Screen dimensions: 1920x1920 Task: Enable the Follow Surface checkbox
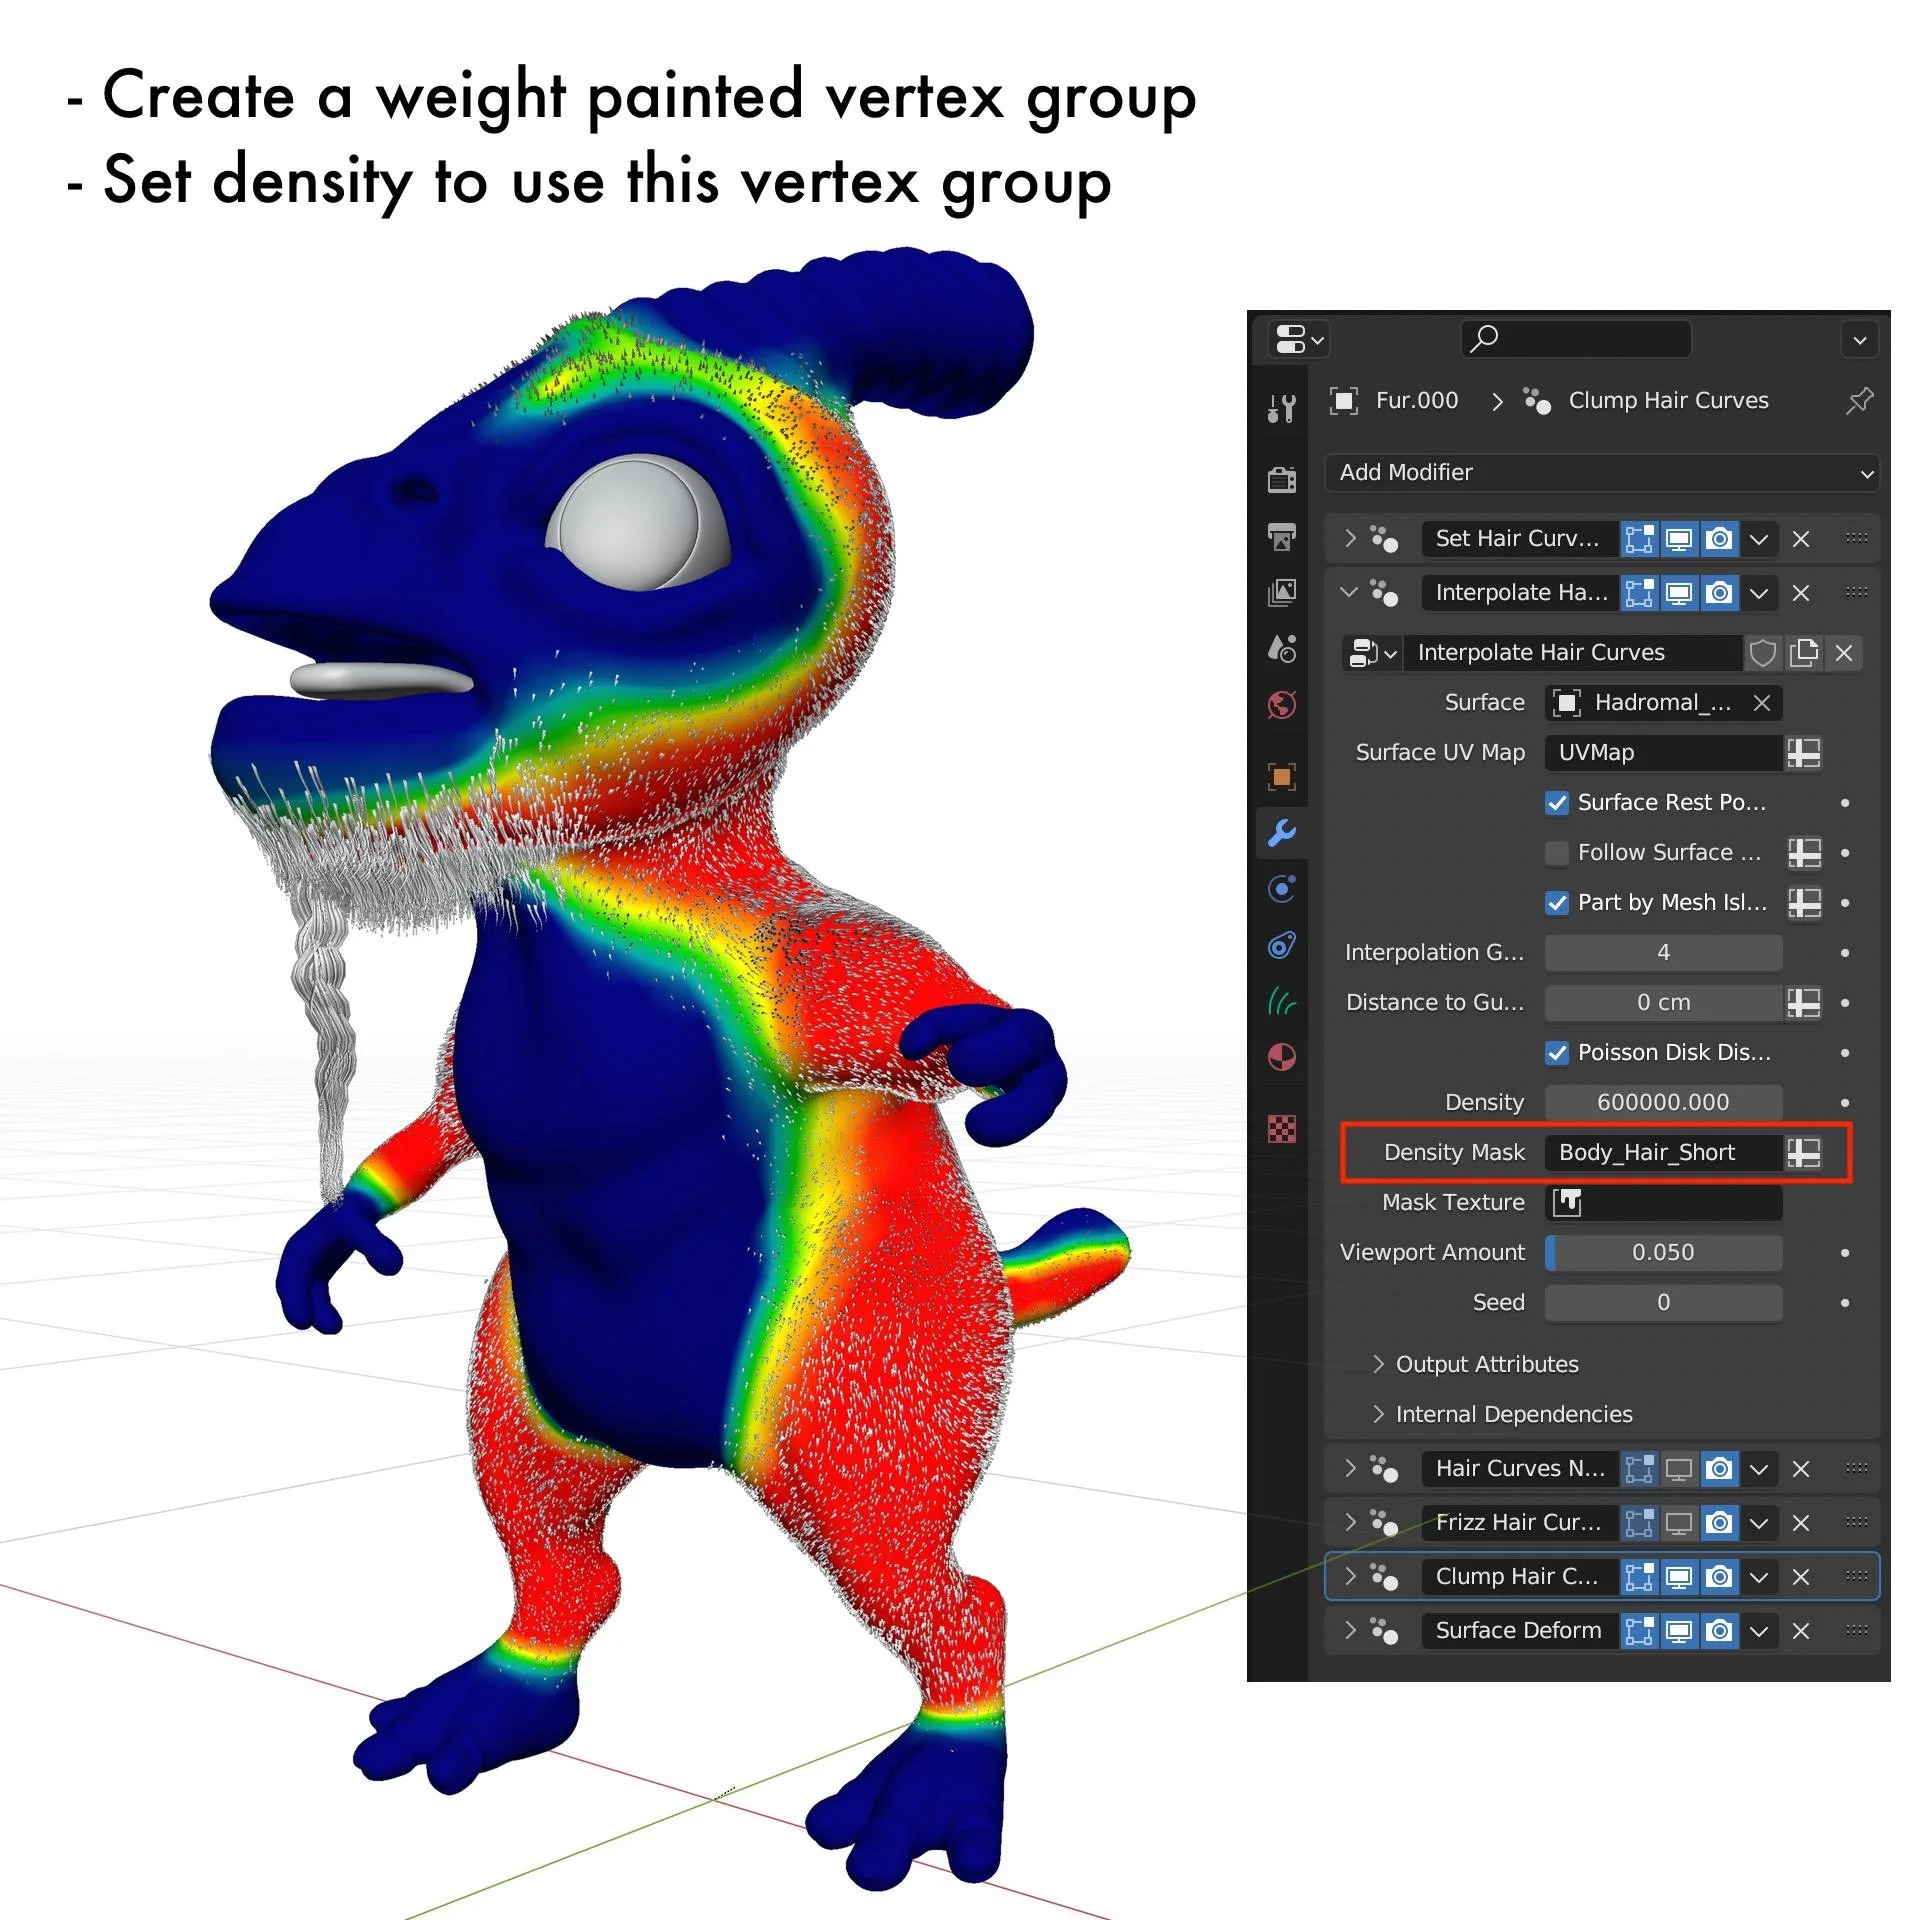click(x=1557, y=852)
